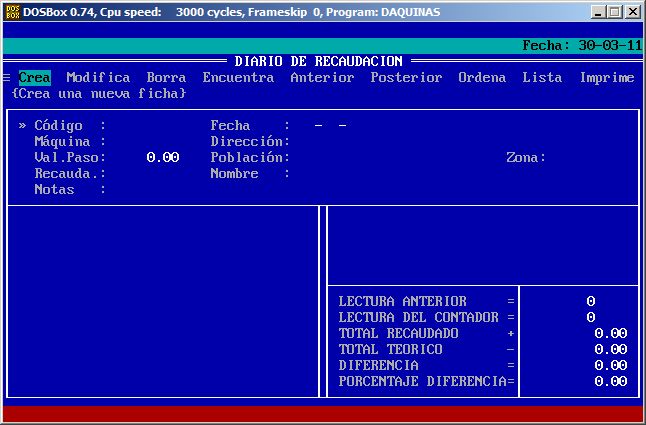Go to the Posterior record
The image size is (646, 425).
click(x=406, y=78)
